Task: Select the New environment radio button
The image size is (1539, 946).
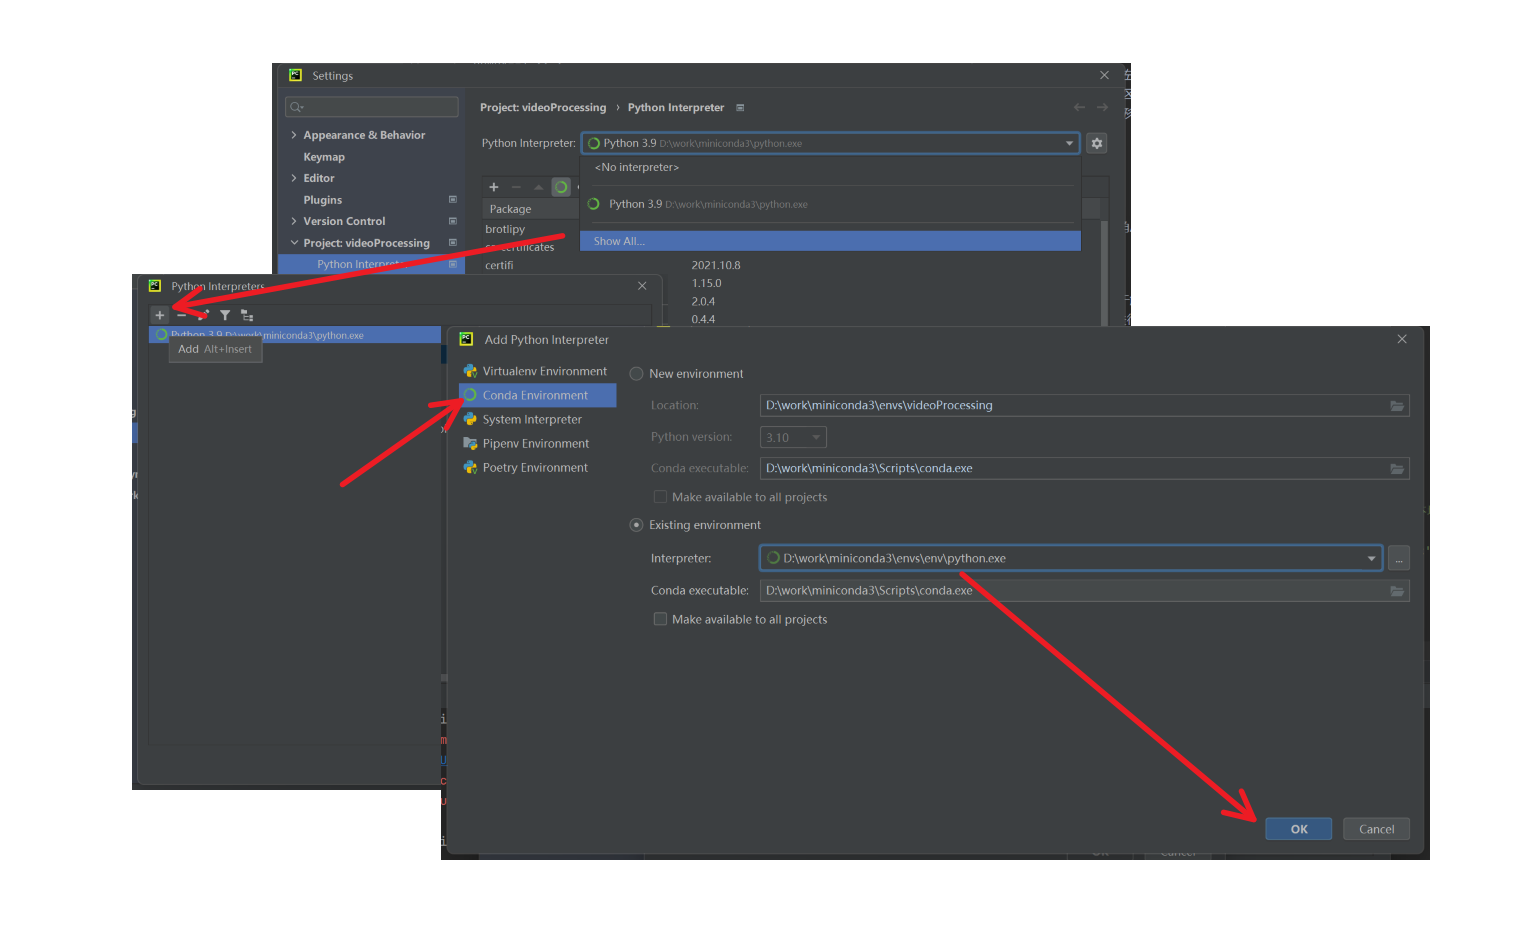Action: 636,374
